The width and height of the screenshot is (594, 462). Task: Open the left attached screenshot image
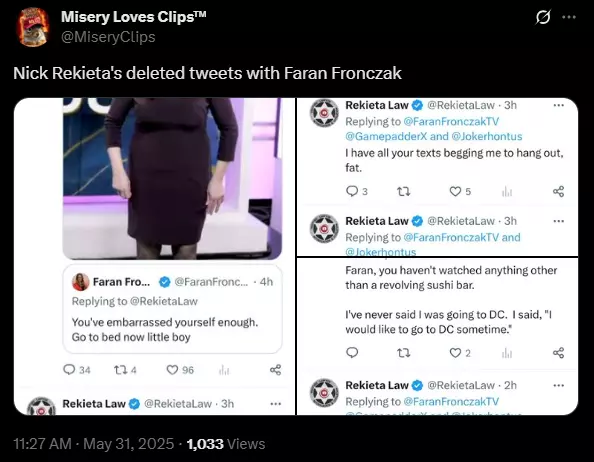tap(154, 256)
